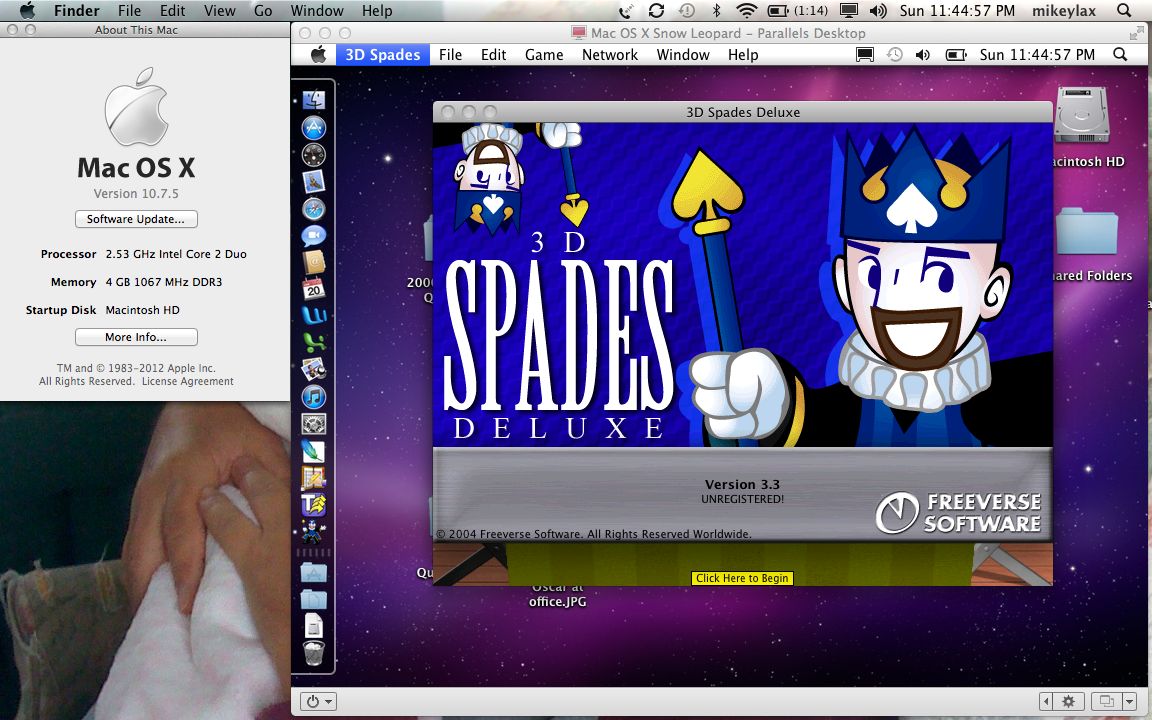The image size is (1152, 720).
Task: Click guest battery icon in VM menu bar
Action: [955, 55]
